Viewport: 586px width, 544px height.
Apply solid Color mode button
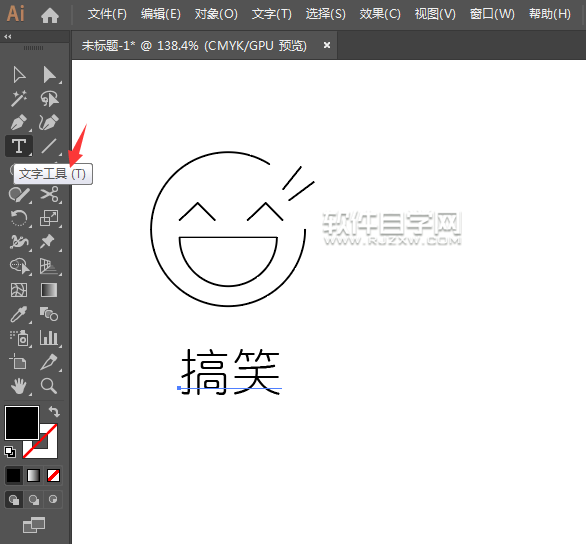coord(13,476)
